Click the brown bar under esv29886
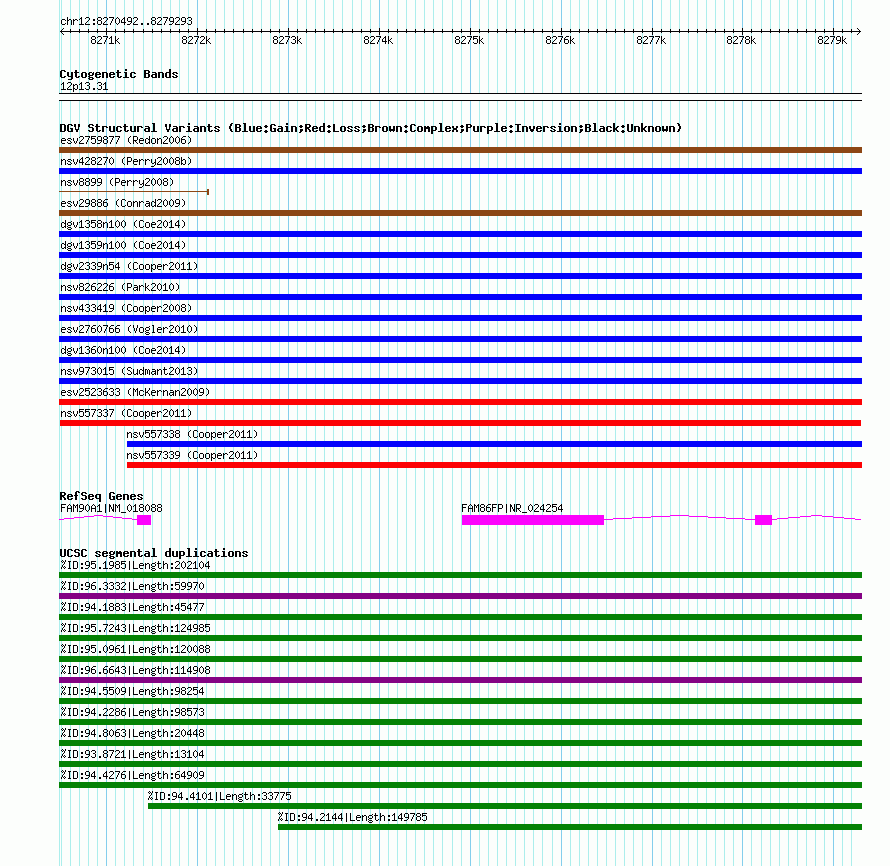Viewport: 890px width, 866px height. coord(460,213)
